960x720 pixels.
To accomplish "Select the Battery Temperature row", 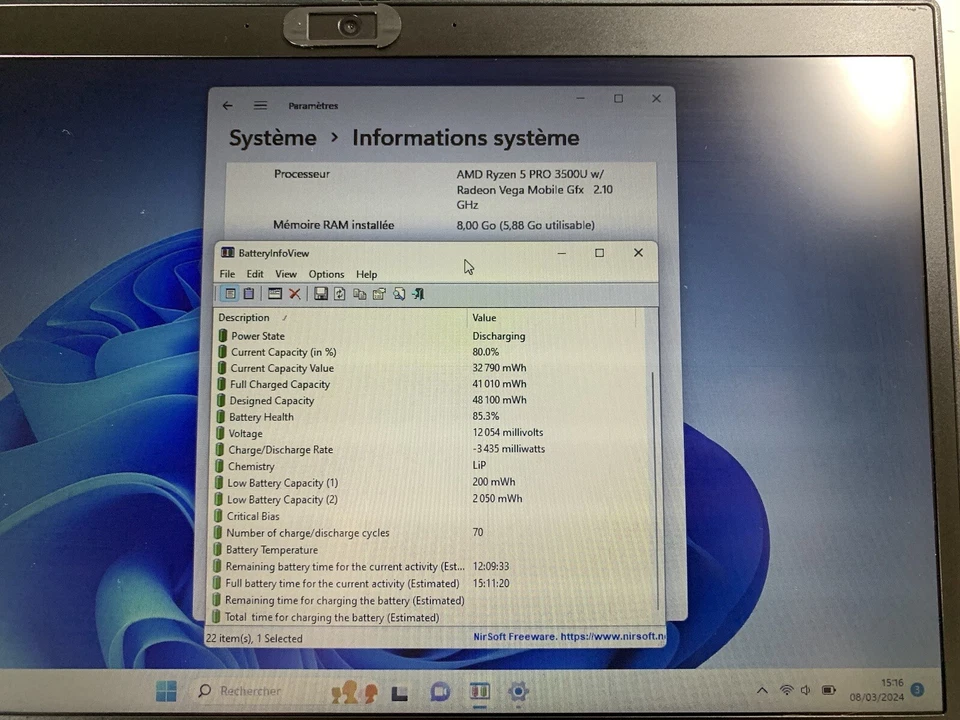I will 429,550.
